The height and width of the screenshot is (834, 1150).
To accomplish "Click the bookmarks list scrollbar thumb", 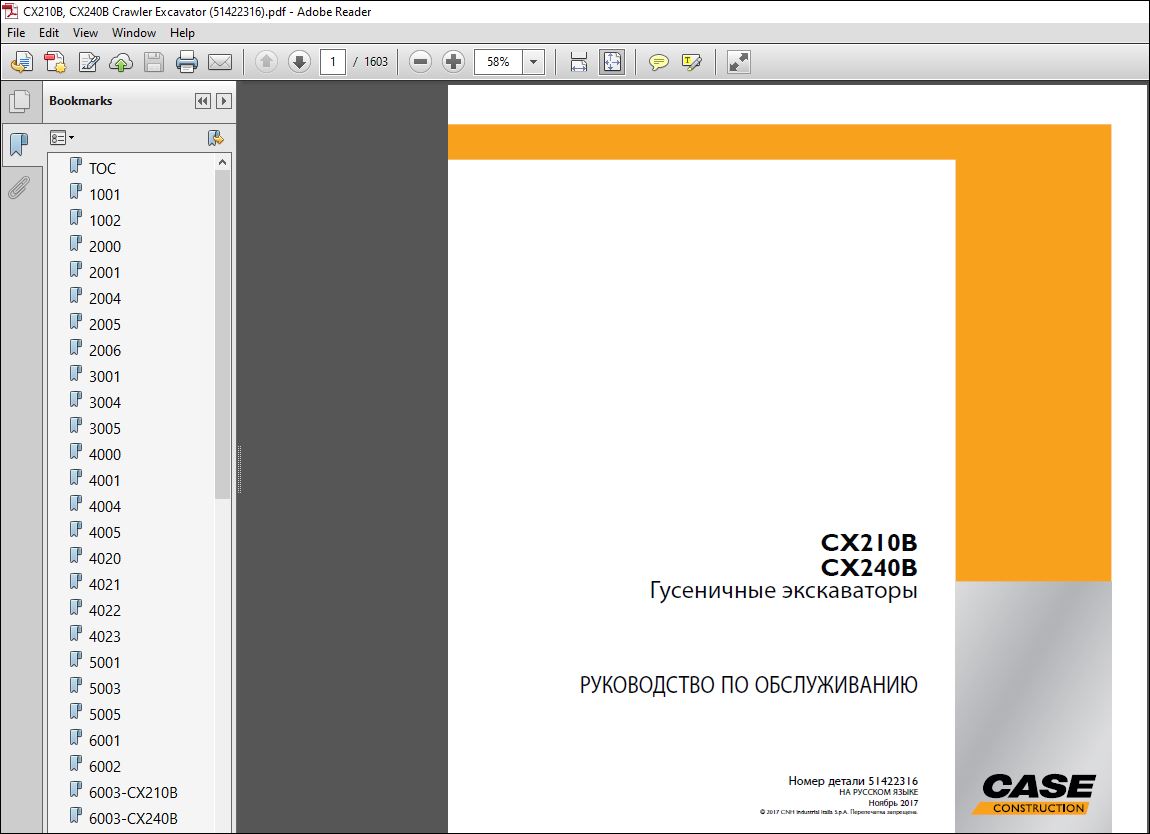I will [223, 334].
